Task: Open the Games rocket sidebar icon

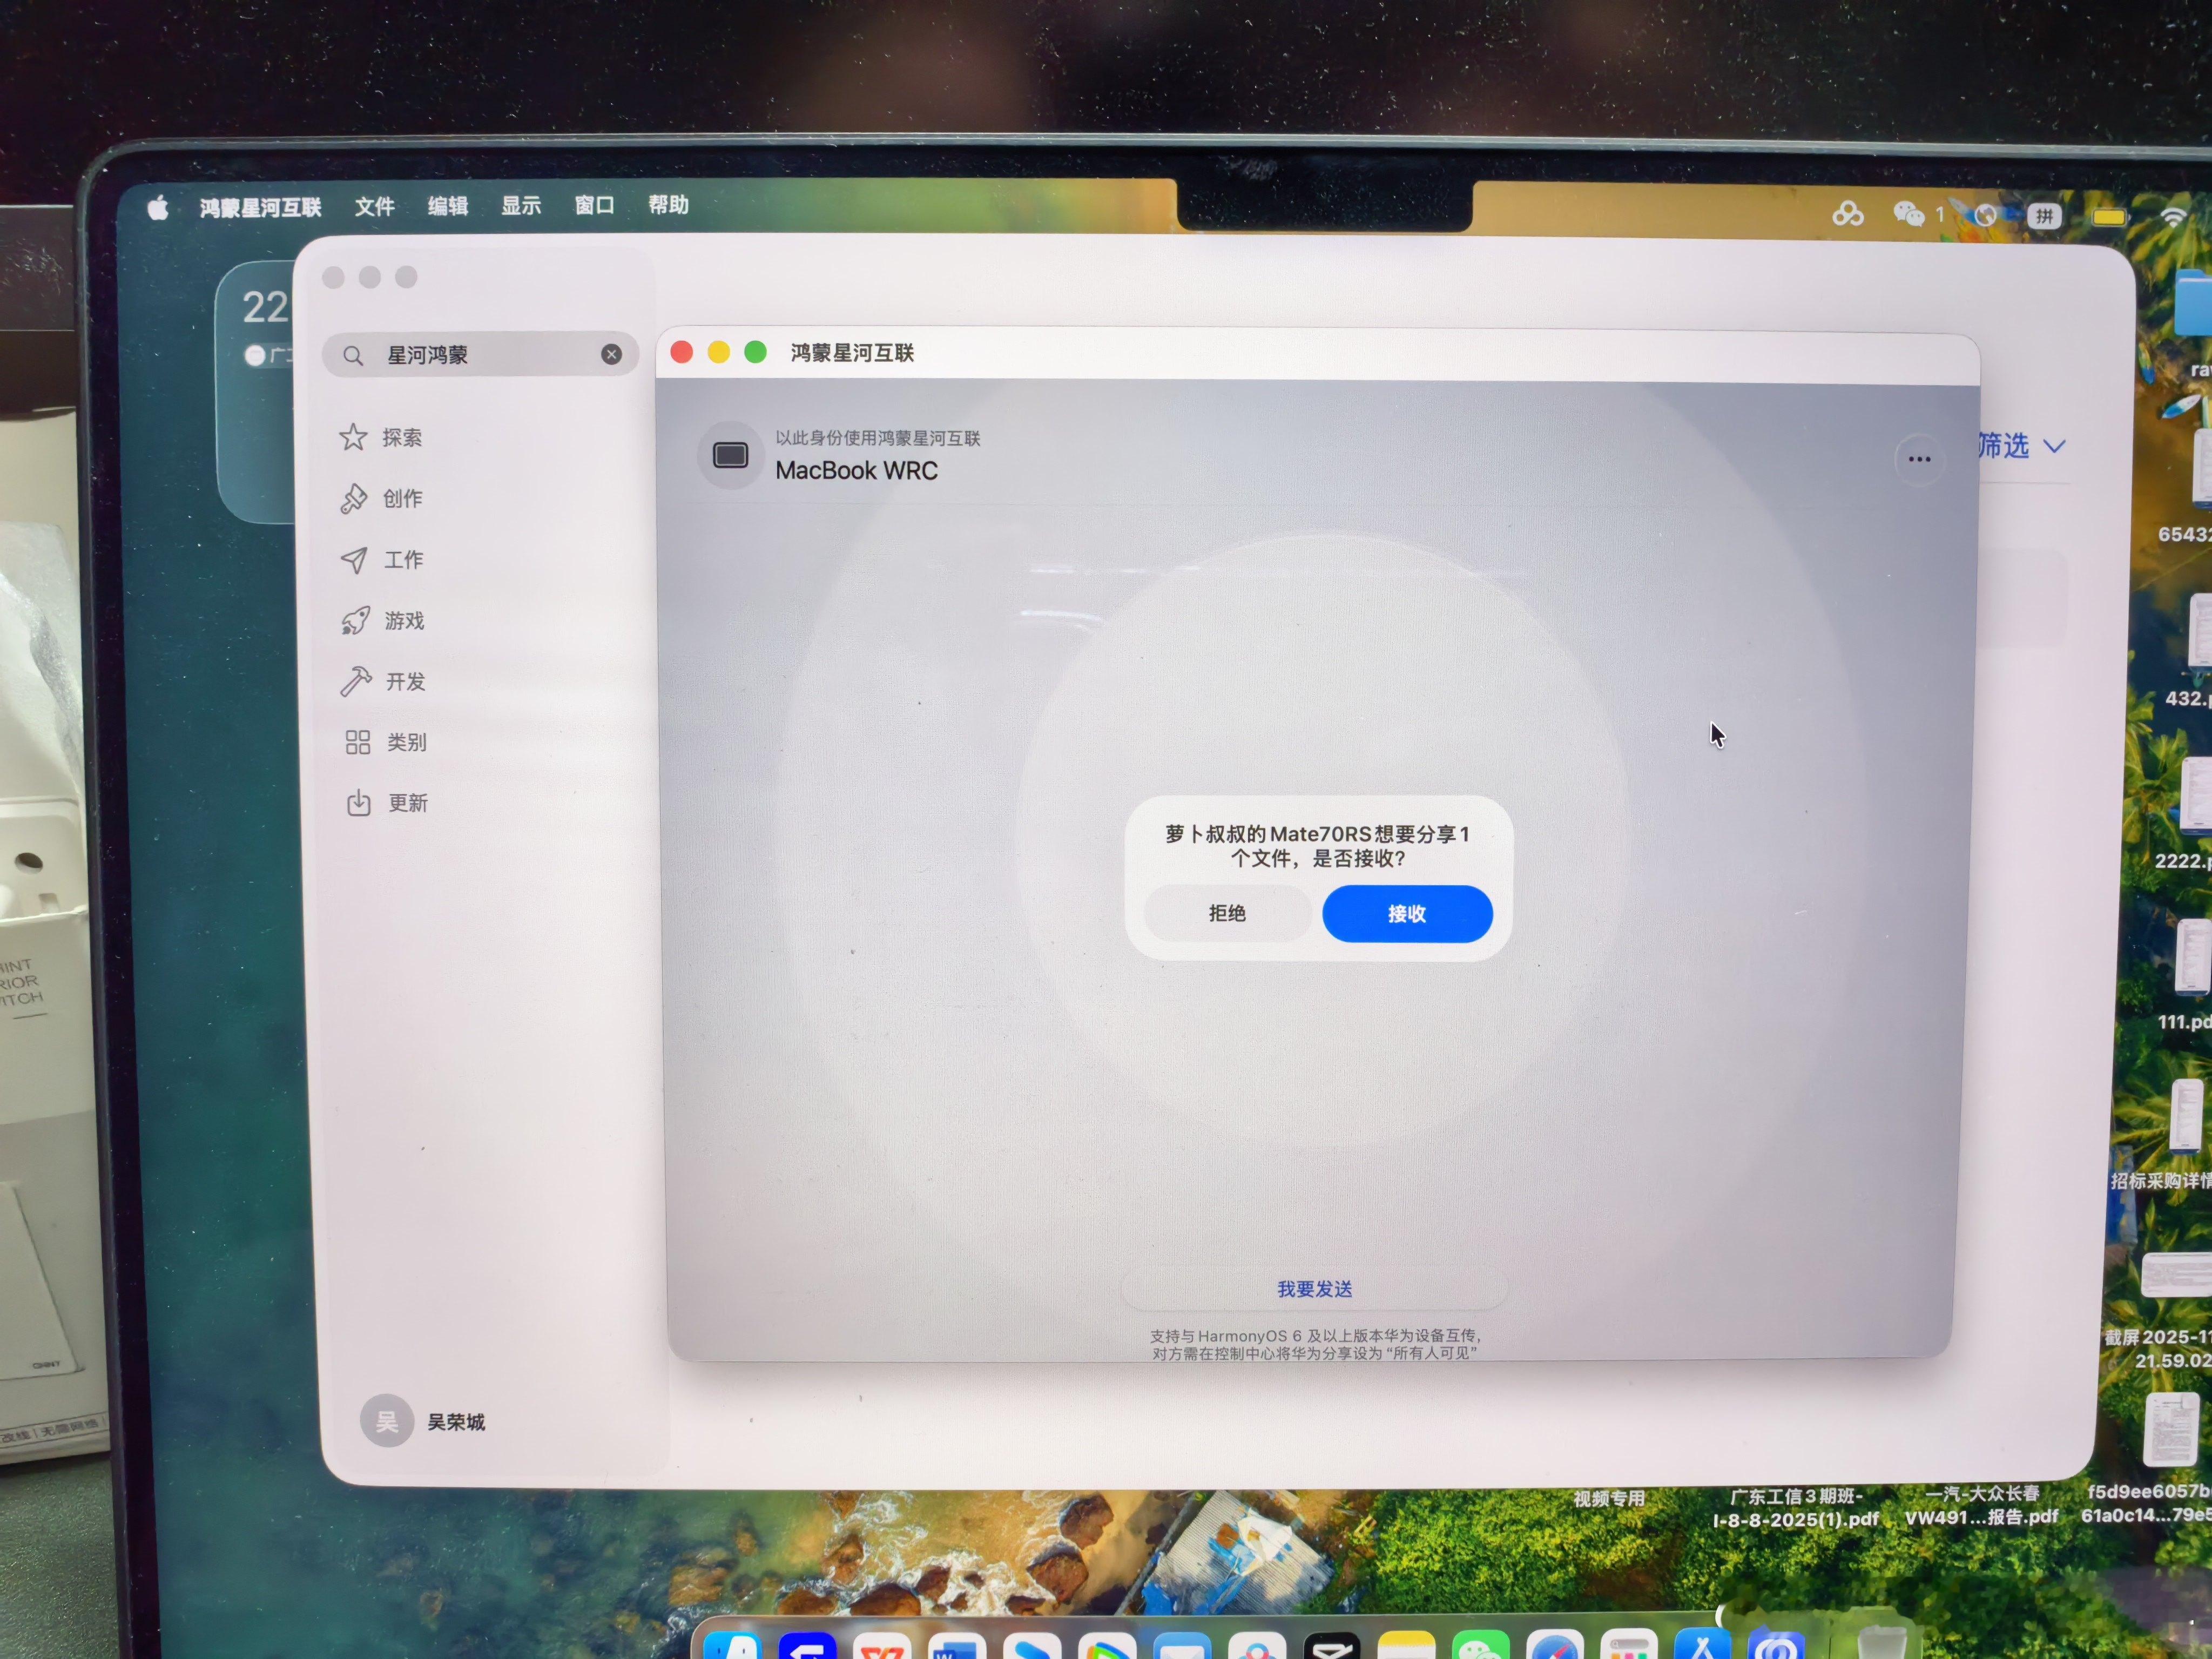Action: (355, 621)
